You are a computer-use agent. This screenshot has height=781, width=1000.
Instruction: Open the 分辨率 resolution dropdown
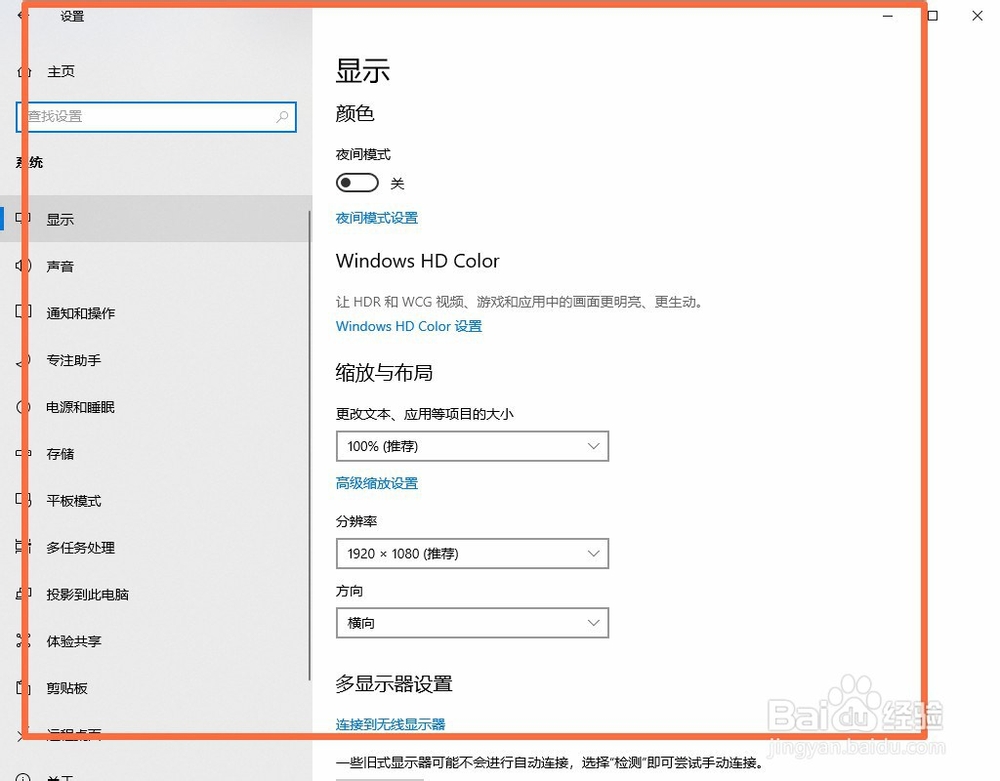click(x=472, y=553)
